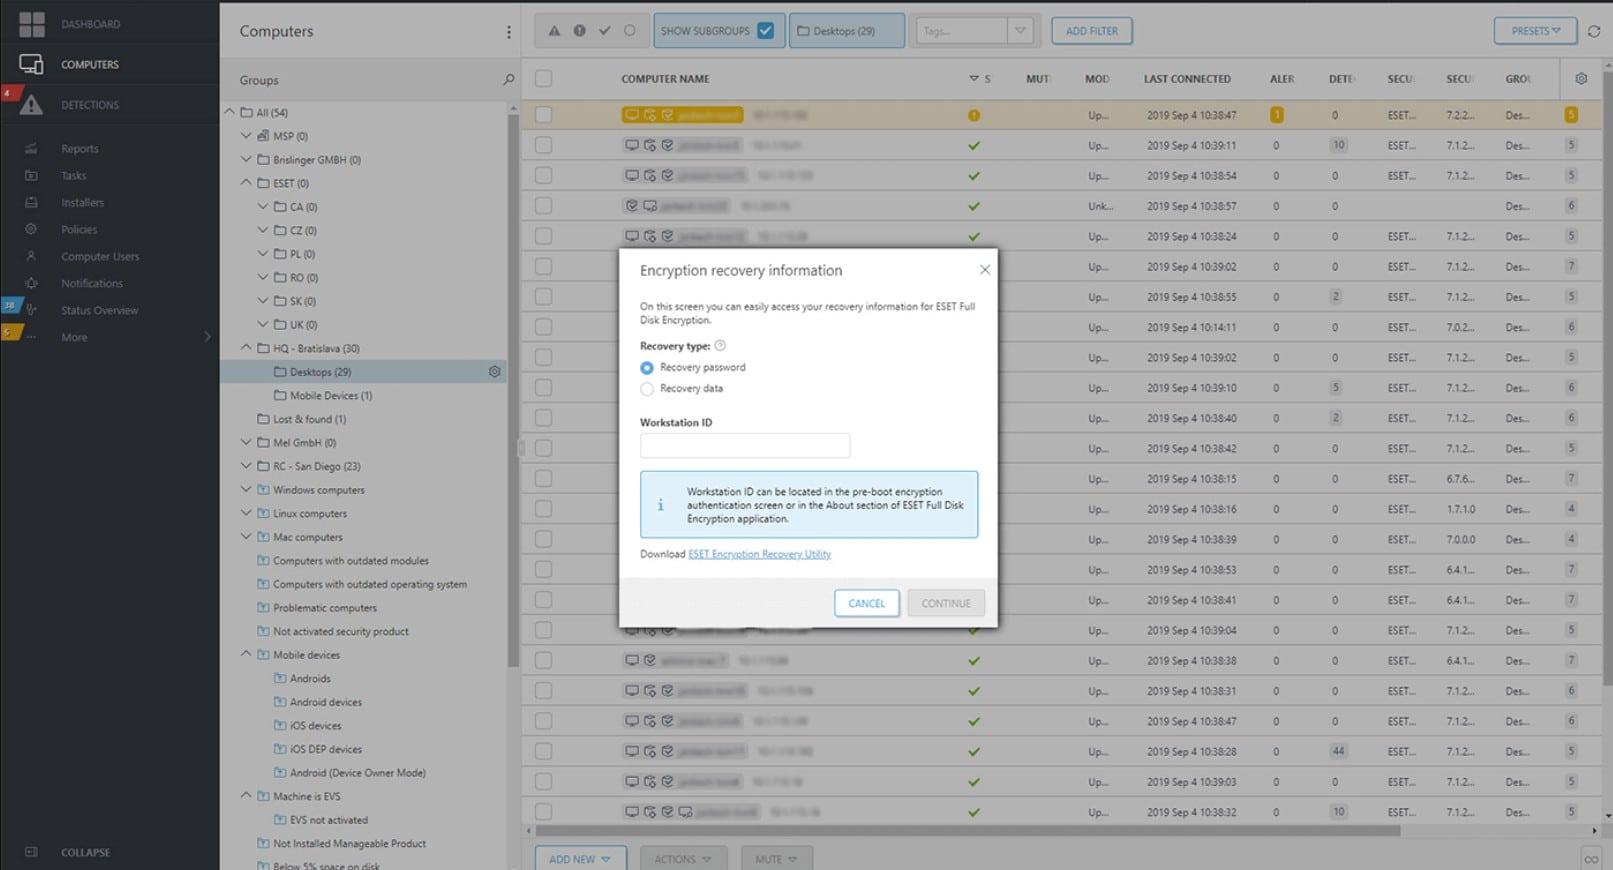The width and height of the screenshot is (1613, 870).
Task: Open Policies in the sidebar
Action: point(79,230)
